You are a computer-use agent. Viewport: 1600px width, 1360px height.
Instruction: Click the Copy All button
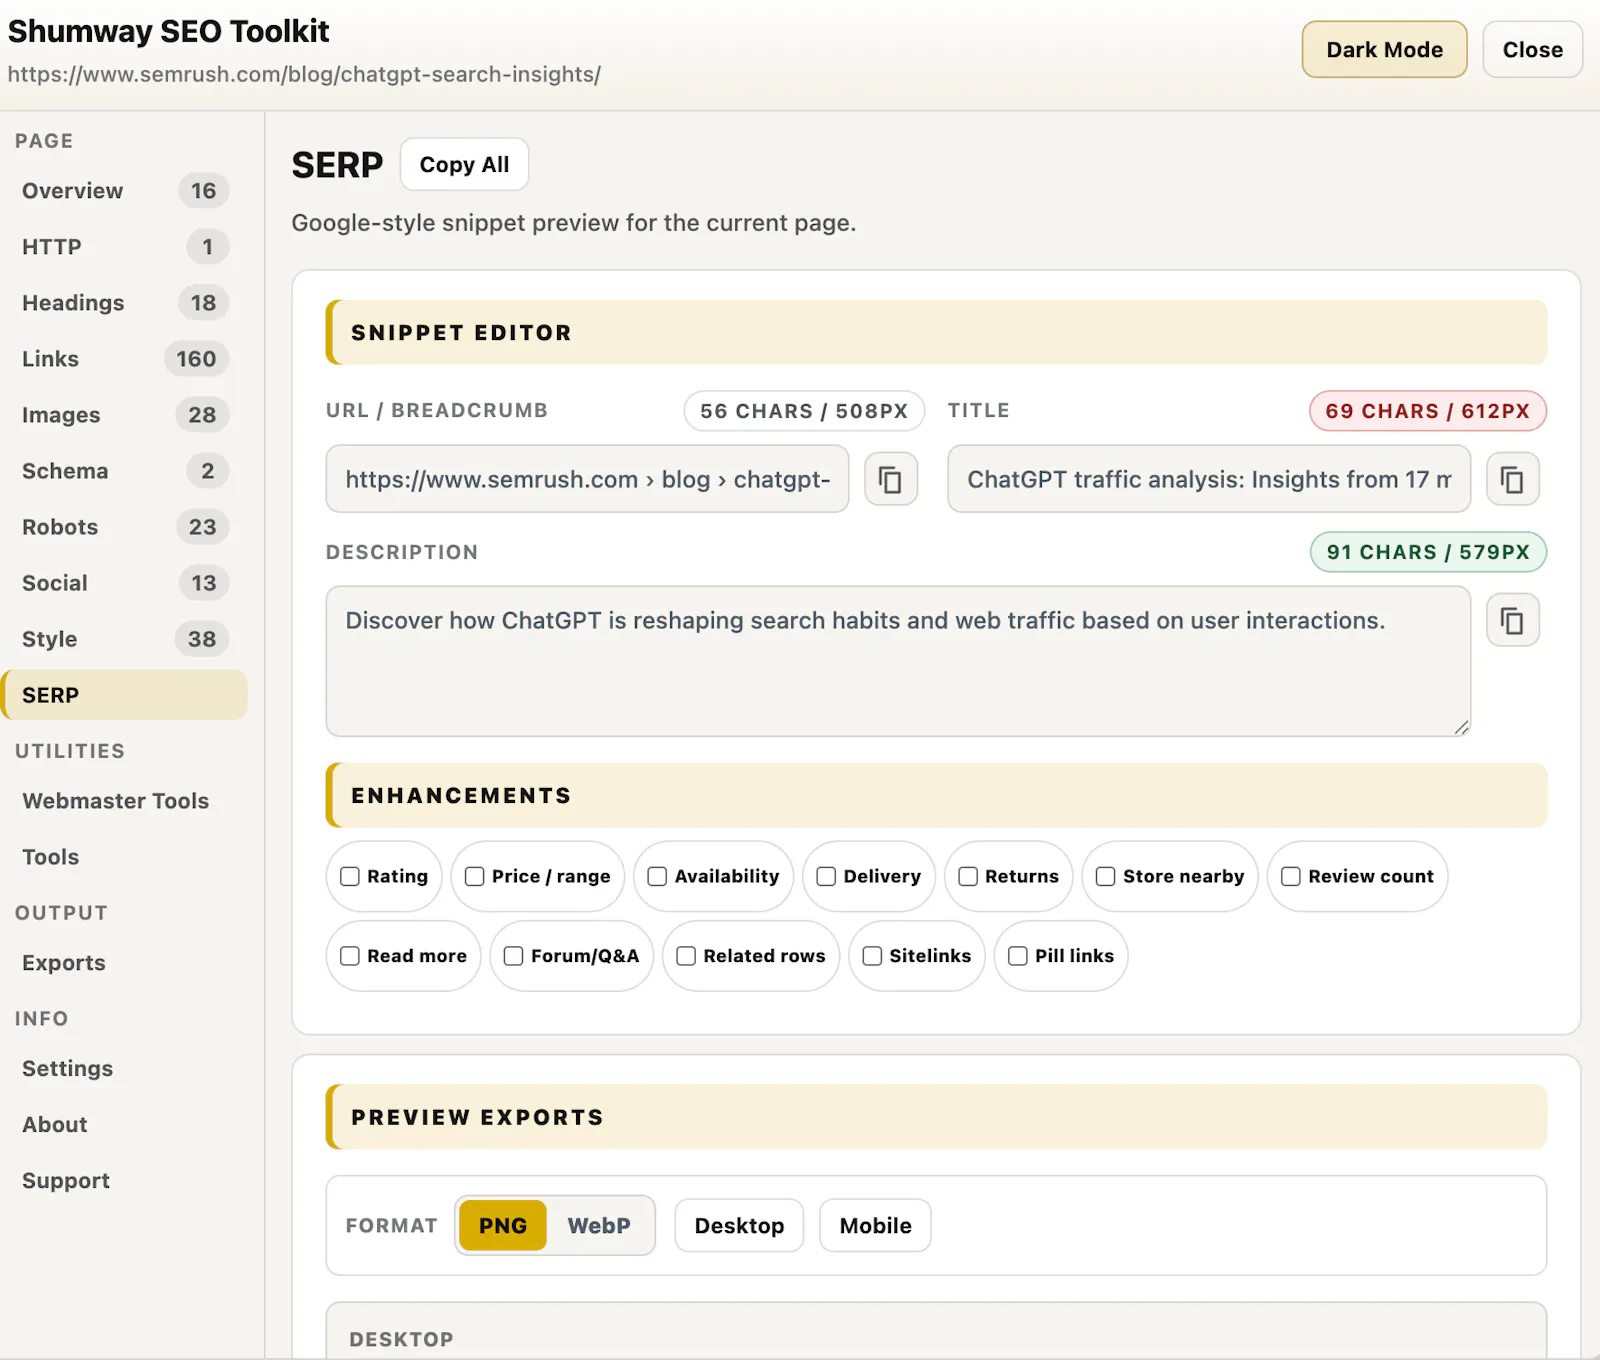pyautogui.click(x=464, y=165)
